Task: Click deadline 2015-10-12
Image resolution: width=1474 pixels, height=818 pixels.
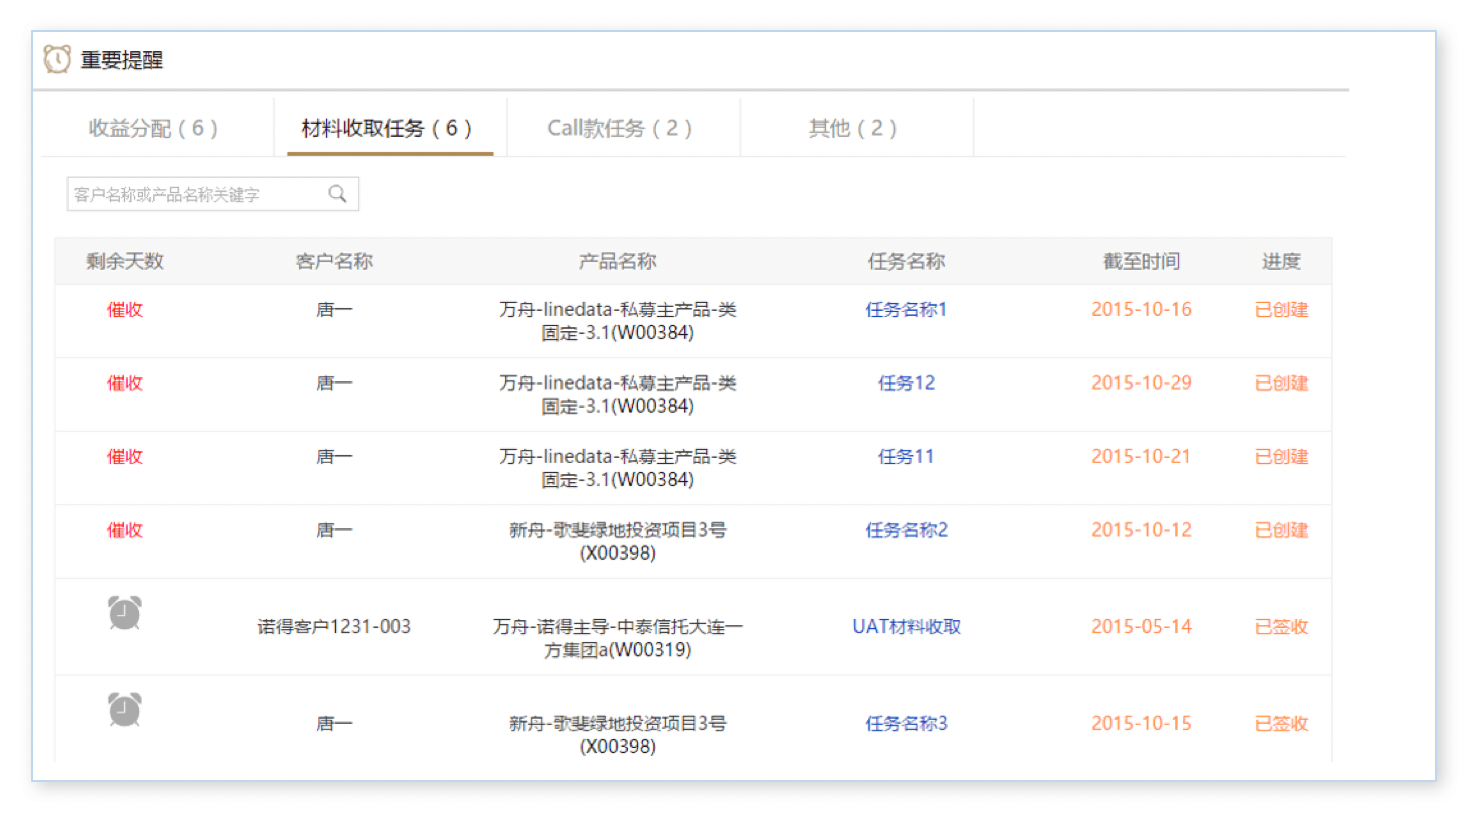Action: click(x=1141, y=530)
